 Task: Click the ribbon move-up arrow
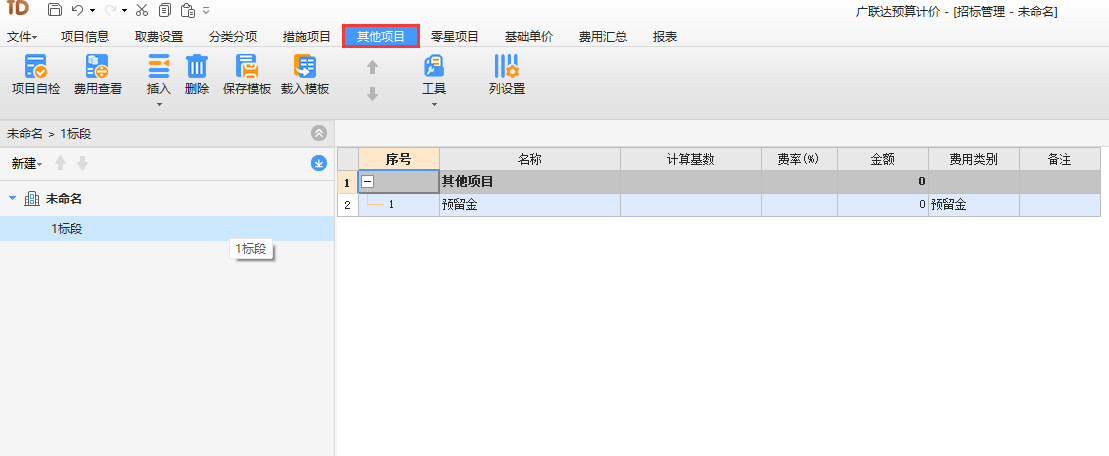coord(372,67)
